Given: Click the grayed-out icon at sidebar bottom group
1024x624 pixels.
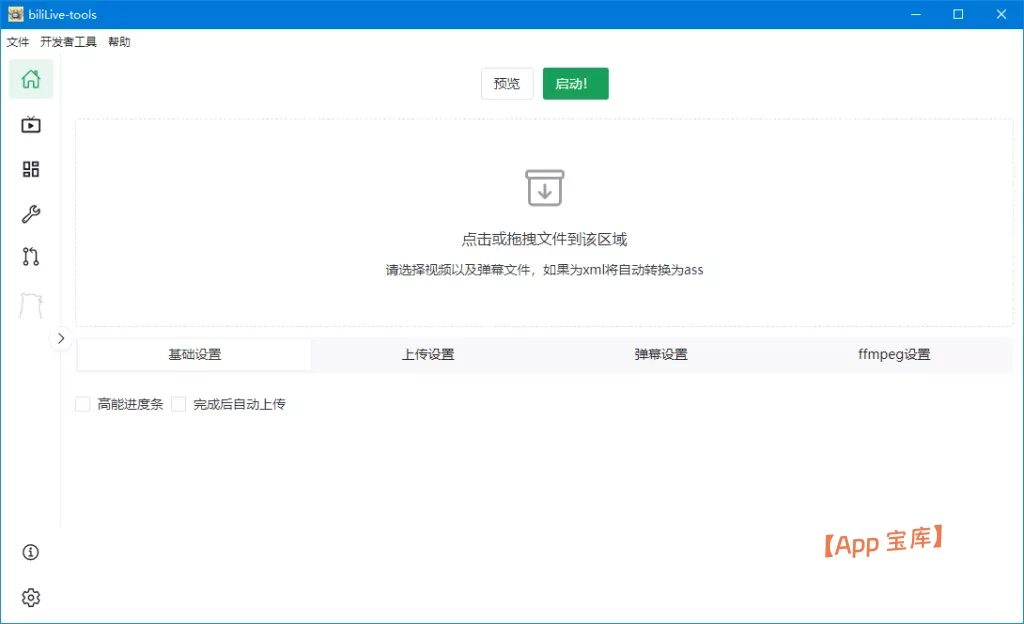Looking at the screenshot, I should [31, 303].
